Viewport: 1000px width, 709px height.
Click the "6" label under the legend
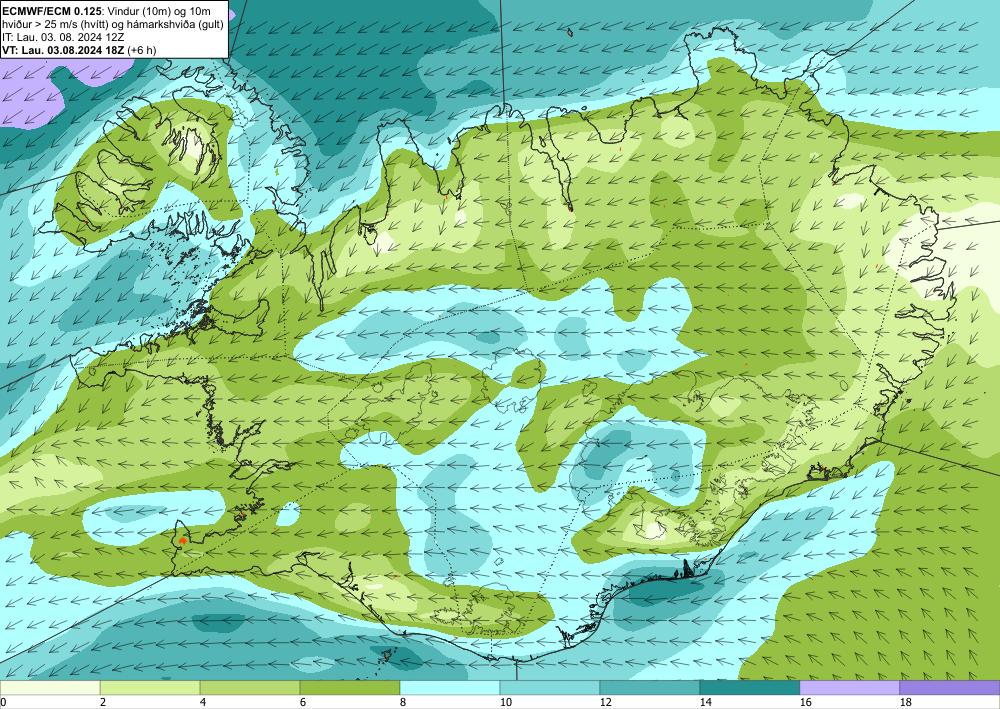coord(303,702)
